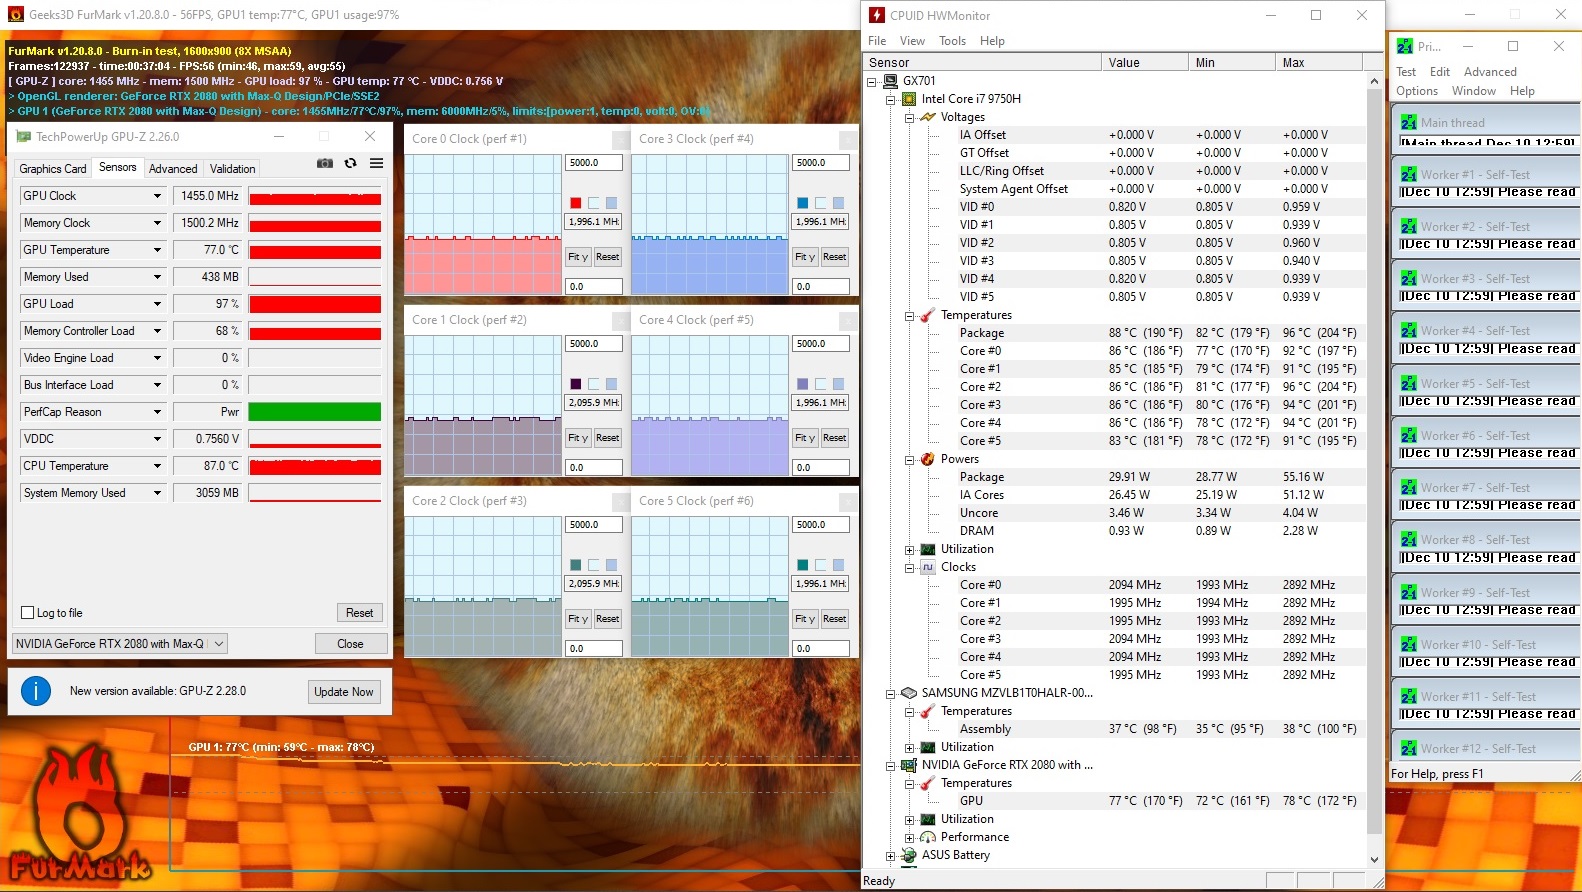Click the Update Now button
This screenshot has height=892, width=1582.
click(344, 692)
